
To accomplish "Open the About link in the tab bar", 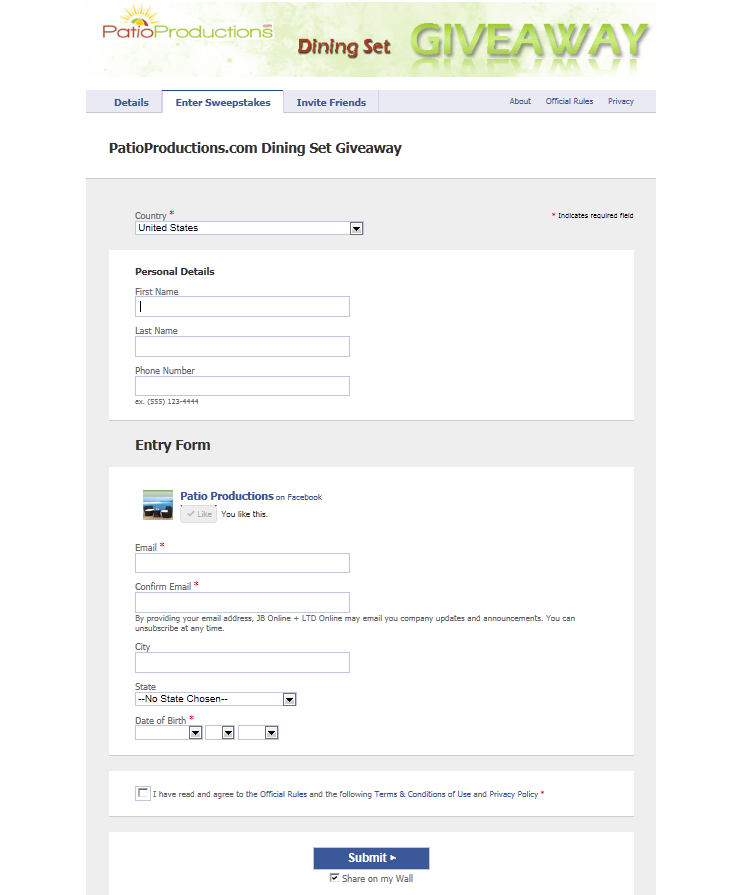I will click(520, 101).
